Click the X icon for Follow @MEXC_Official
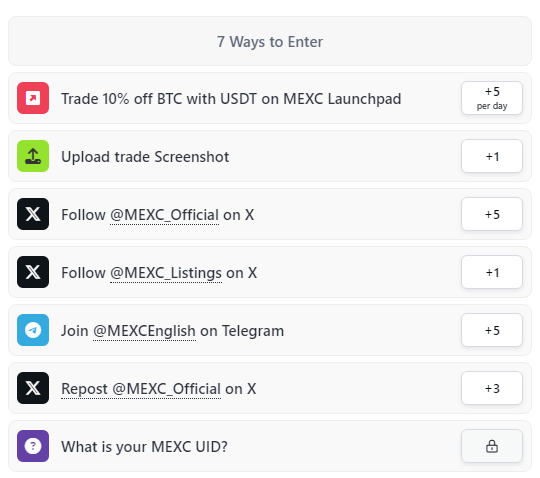 33,214
